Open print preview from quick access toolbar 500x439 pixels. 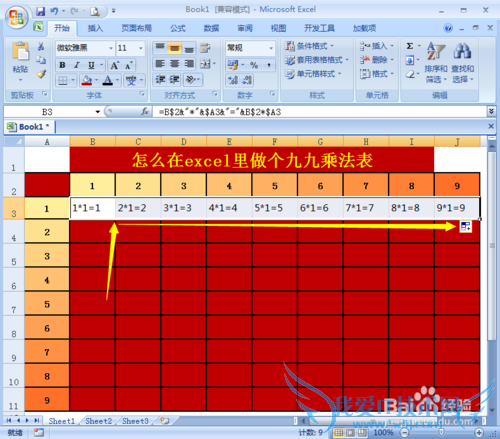[x=95, y=12]
